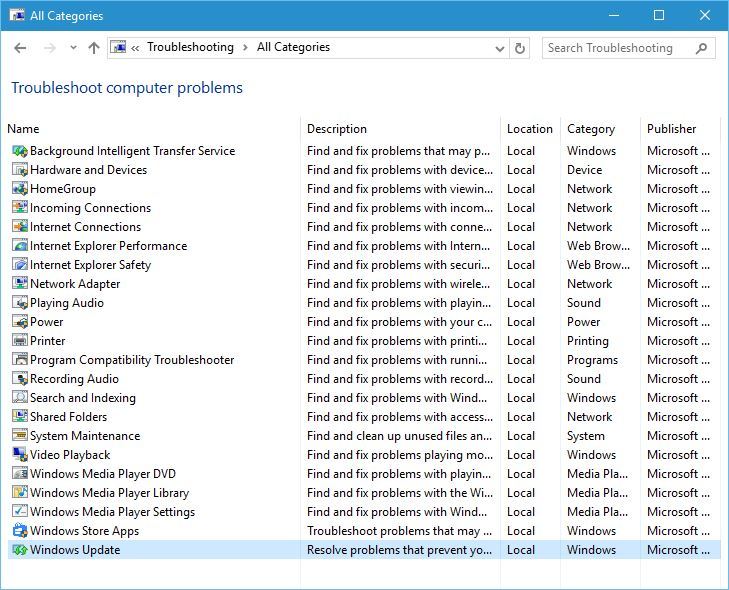The width and height of the screenshot is (729, 590).
Task: Click the Internet Explorer Safety icon
Action: [x=20, y=265]
